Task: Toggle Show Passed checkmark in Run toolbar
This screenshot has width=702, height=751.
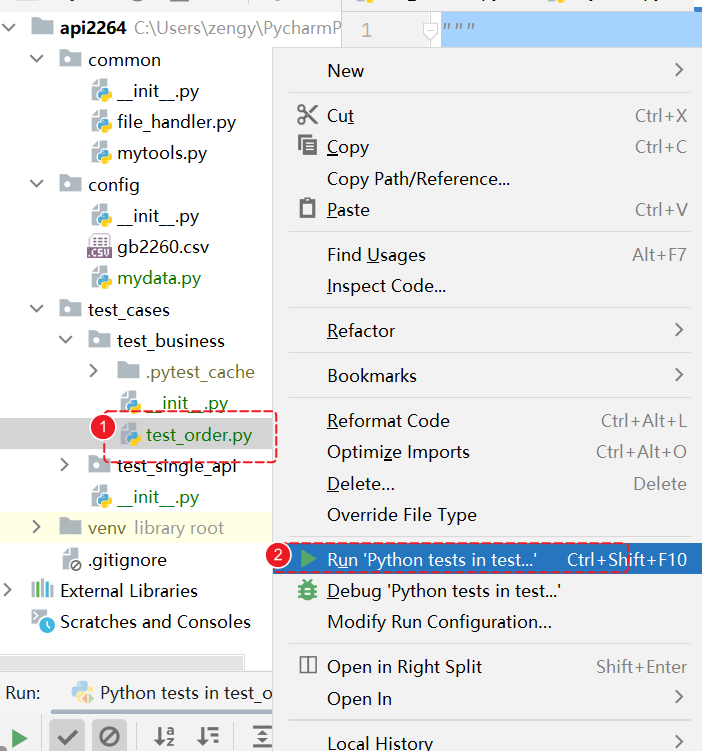Action: click(x=68, y=736)
